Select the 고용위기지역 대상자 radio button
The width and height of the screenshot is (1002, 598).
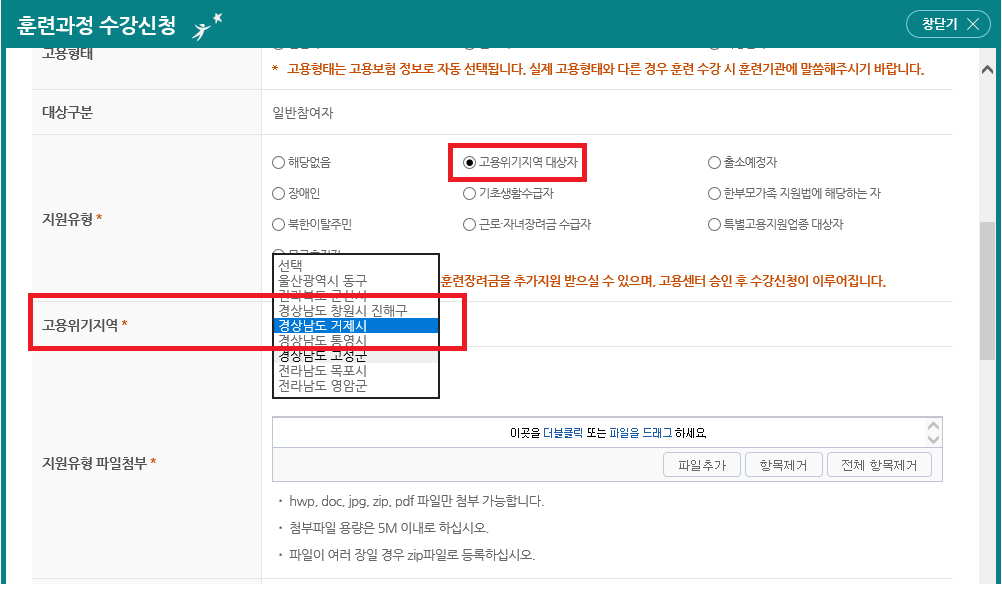(x=470, y=162)
